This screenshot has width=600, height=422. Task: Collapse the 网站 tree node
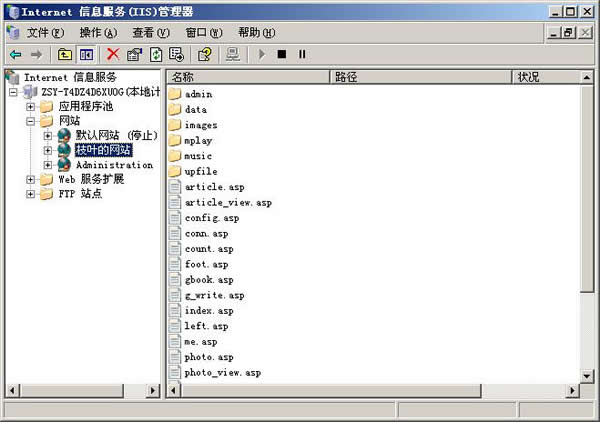[31, 121]
